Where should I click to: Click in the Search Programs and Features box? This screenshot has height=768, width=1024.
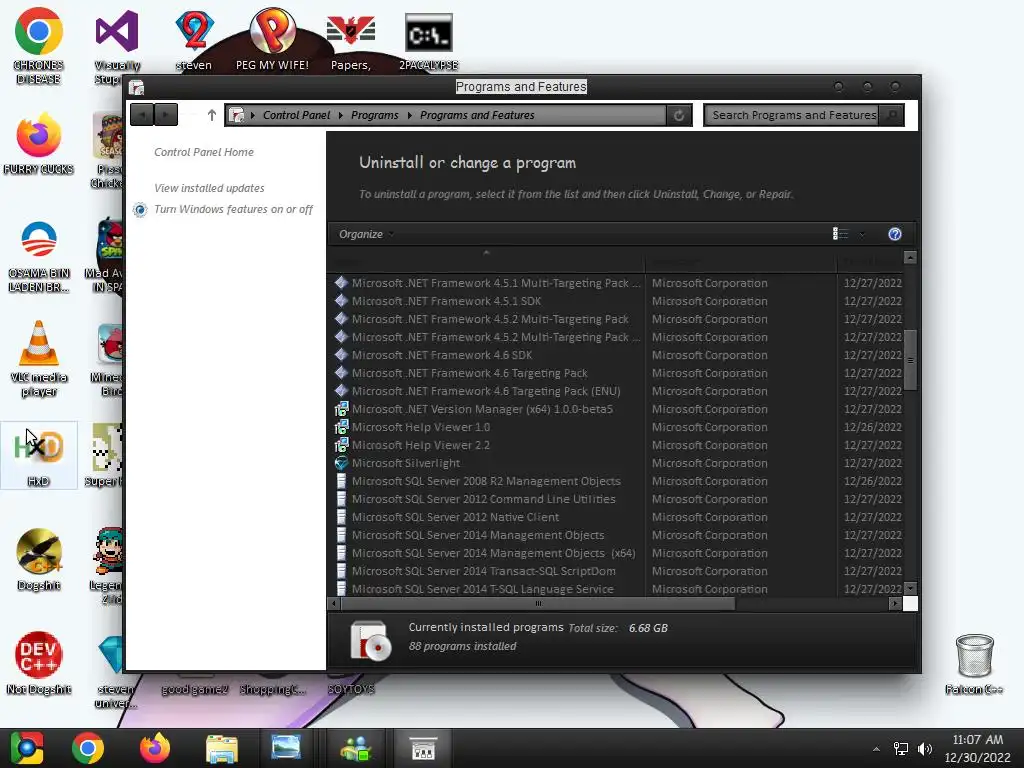tap(793, 115)
